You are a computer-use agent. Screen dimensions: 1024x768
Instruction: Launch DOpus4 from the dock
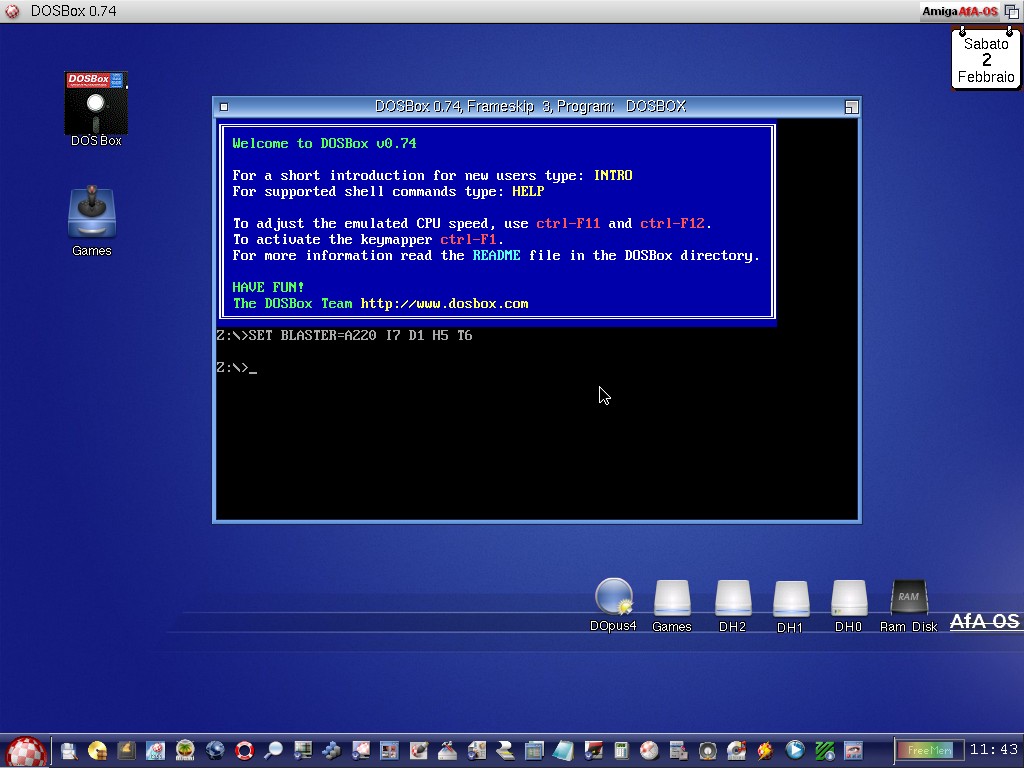(613, 598)
